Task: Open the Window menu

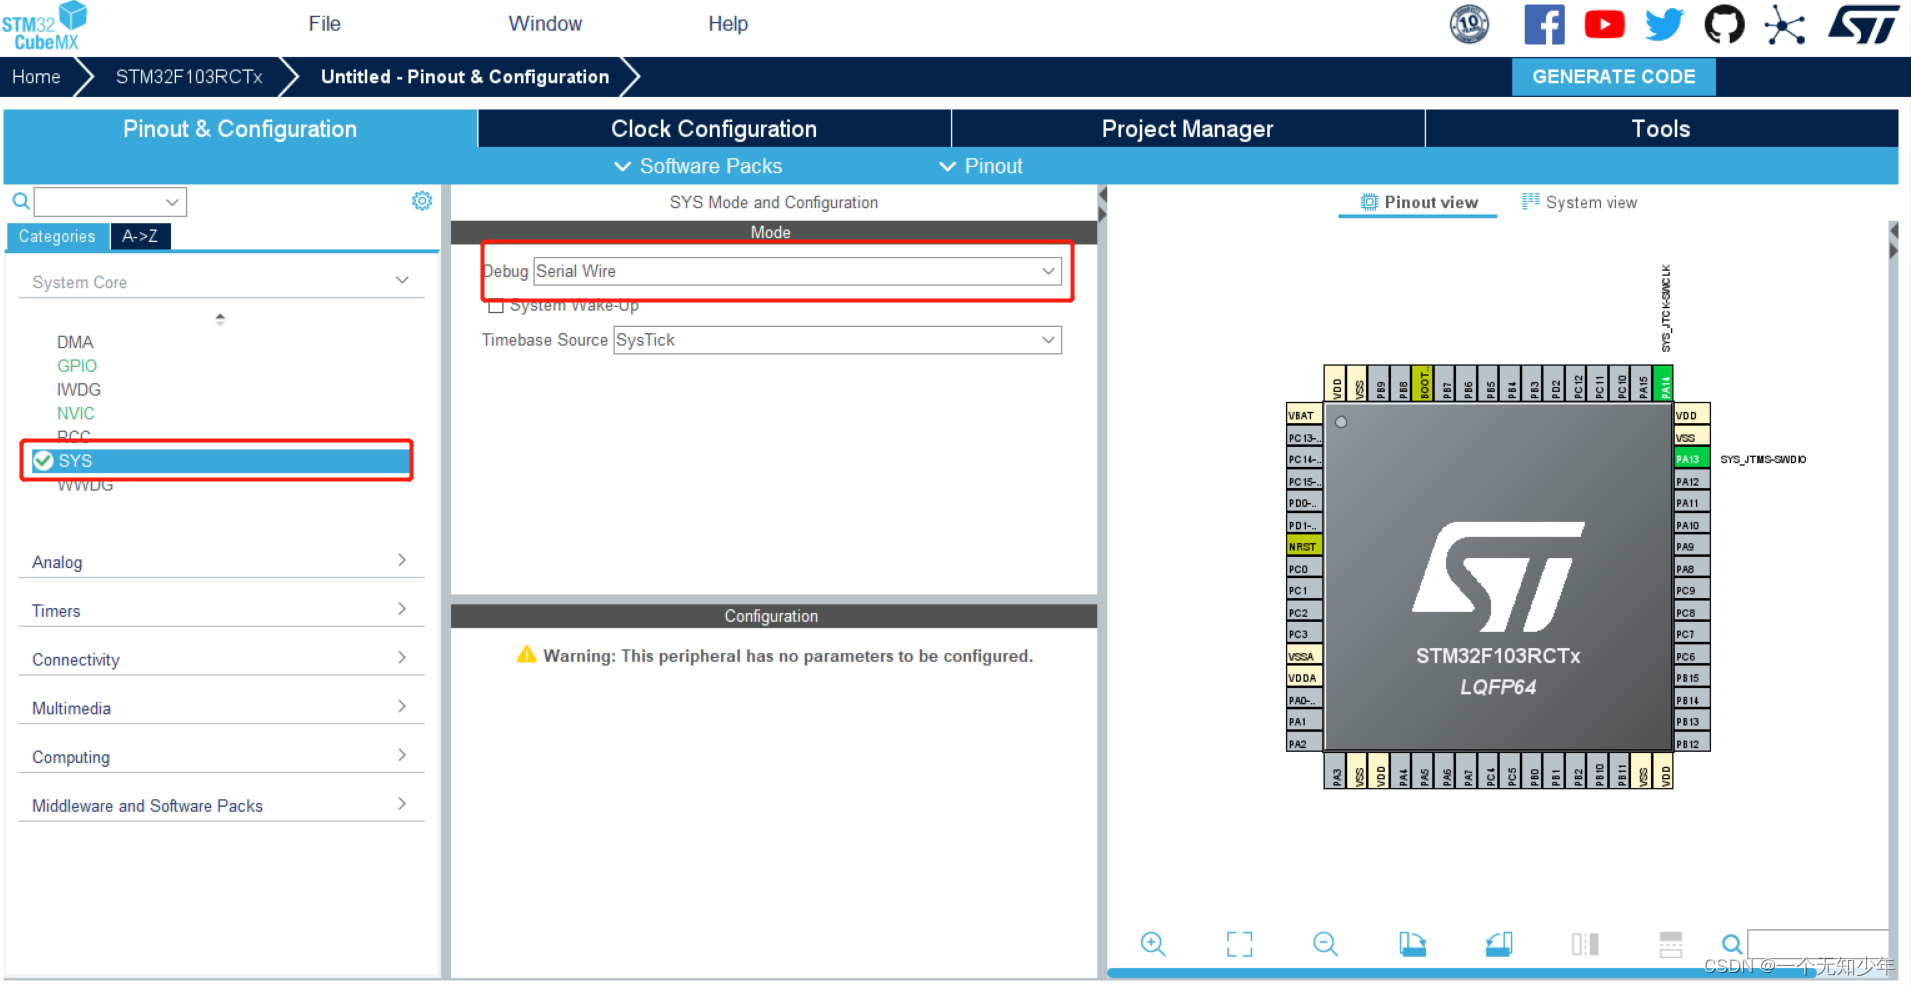Action: 545,23
